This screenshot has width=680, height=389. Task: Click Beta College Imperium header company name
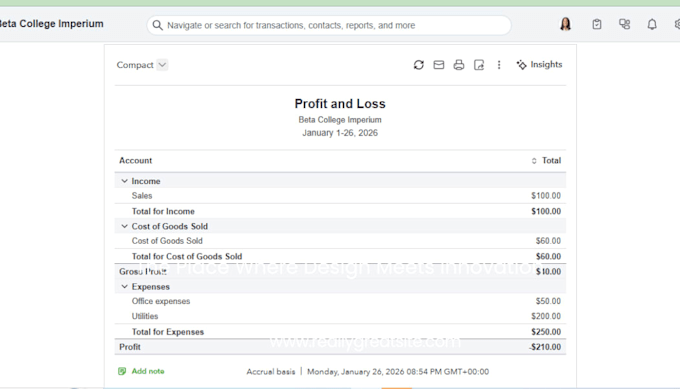click(52, 23)
